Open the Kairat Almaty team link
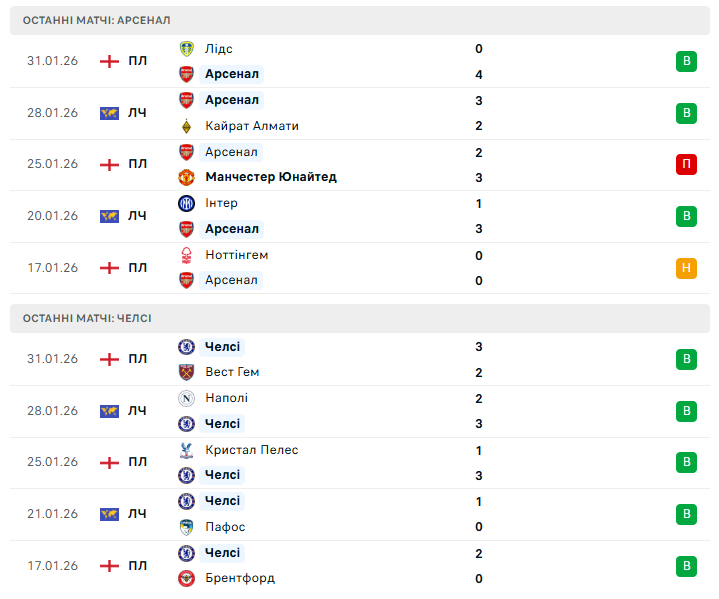The image size is (719, 599). 251,126
